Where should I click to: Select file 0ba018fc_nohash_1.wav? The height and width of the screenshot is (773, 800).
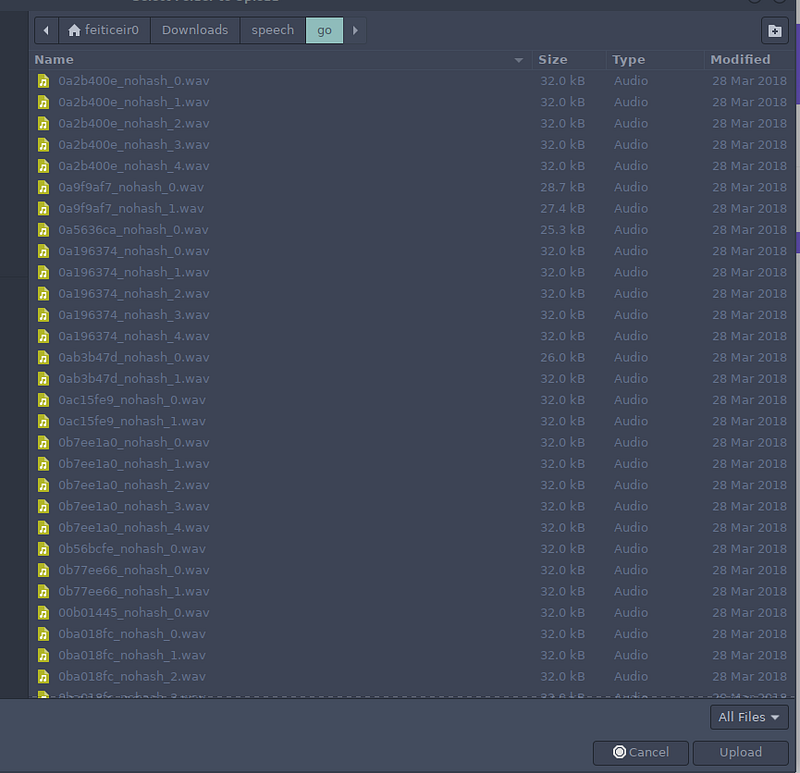tap(412, 655)
